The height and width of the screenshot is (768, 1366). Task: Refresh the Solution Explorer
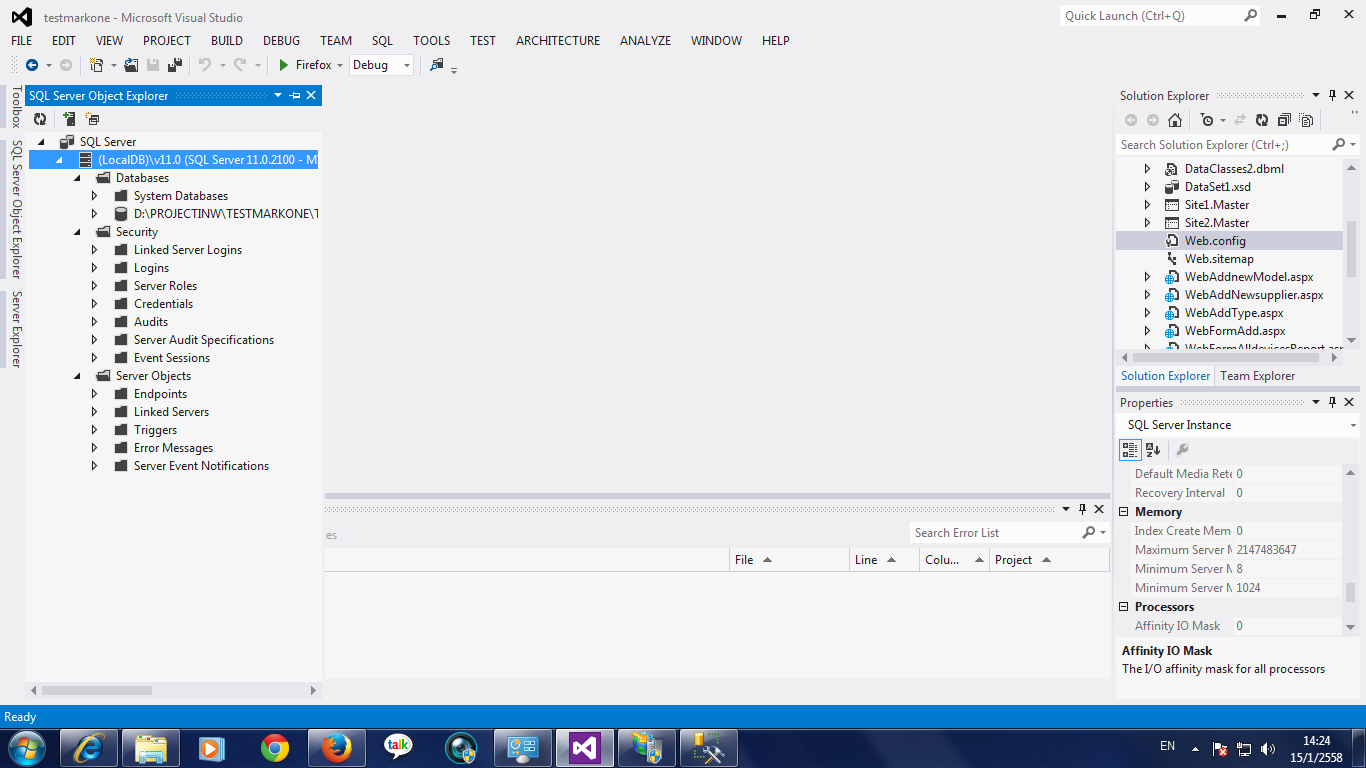coord(1262,120)
